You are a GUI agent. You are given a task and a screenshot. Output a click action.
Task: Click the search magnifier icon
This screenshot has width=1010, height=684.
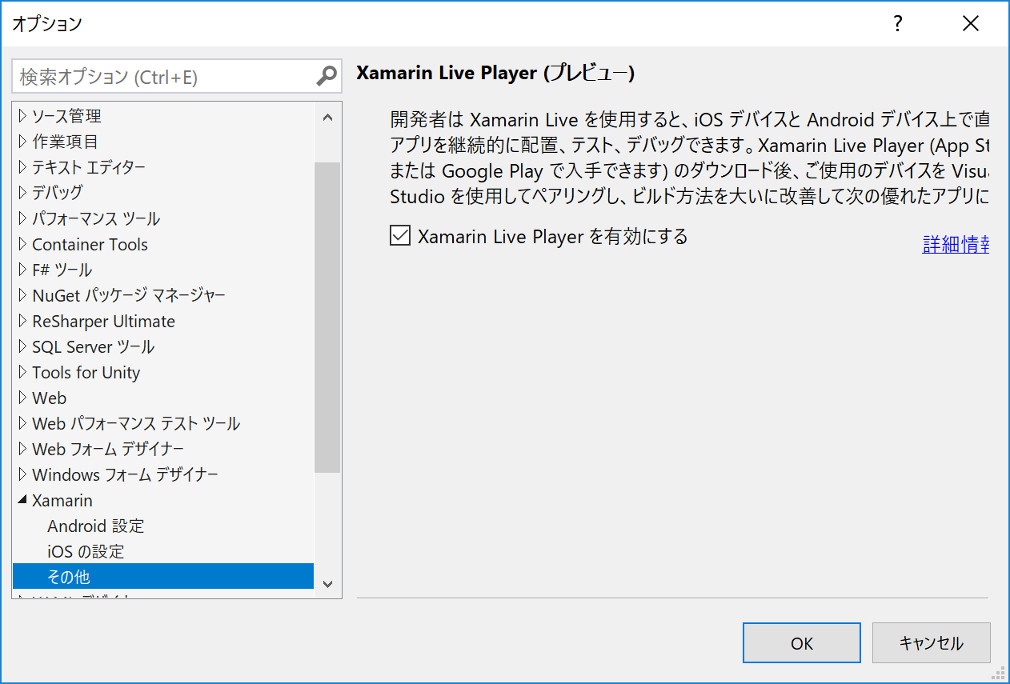pyautogui.click(x=327, y=77)
